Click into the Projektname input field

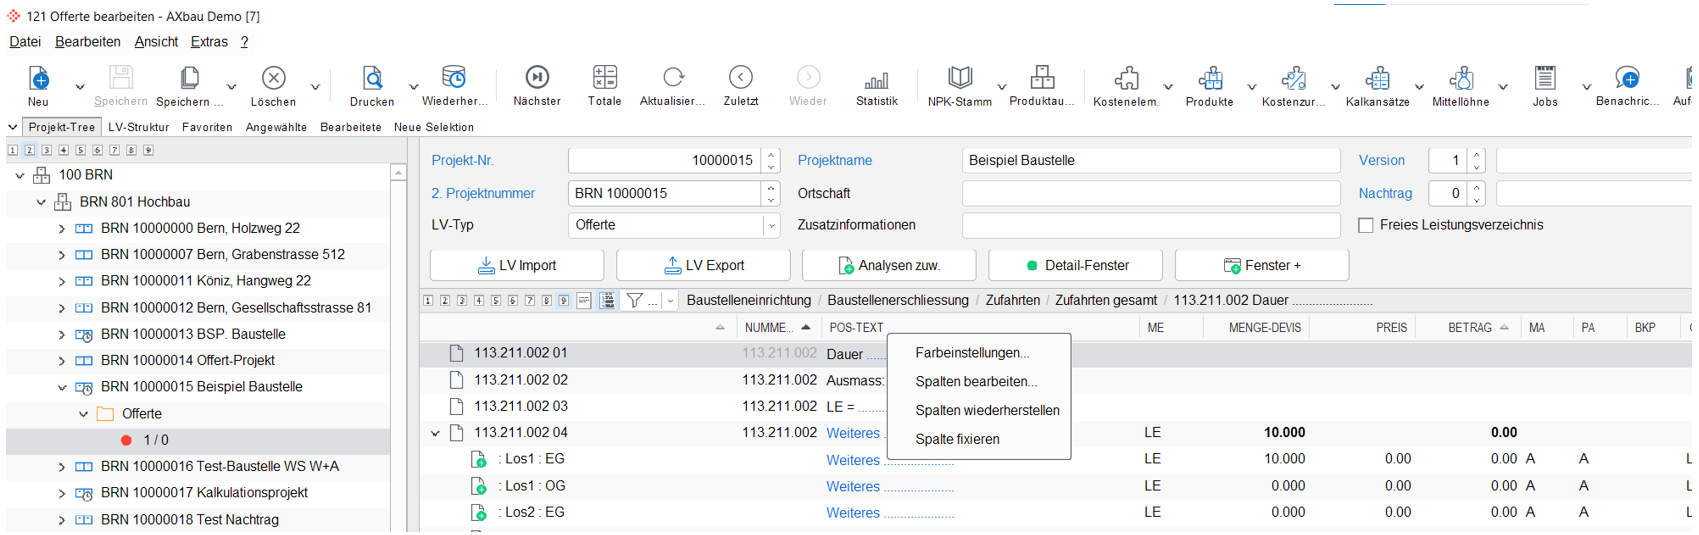coord(1151,161)
